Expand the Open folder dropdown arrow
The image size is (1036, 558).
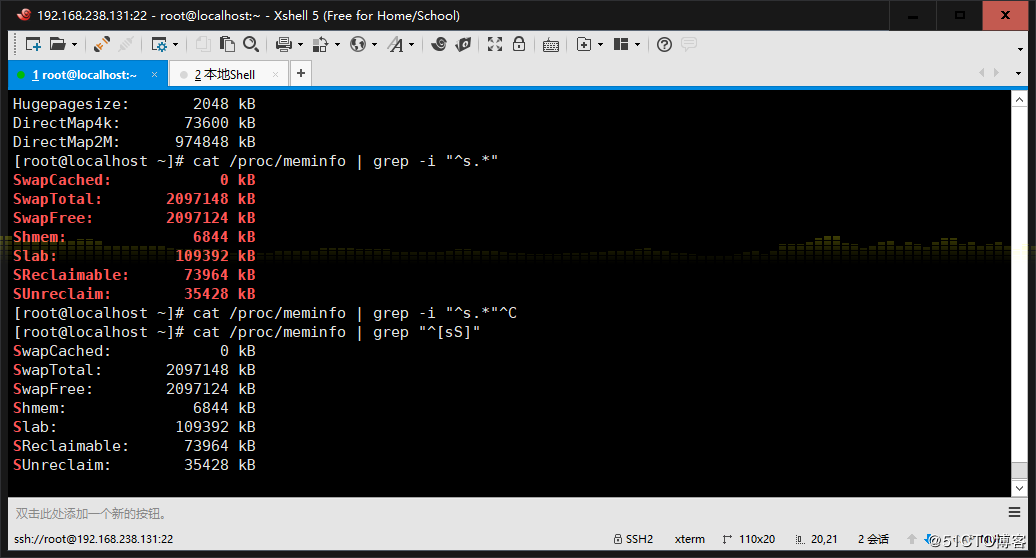73,44
